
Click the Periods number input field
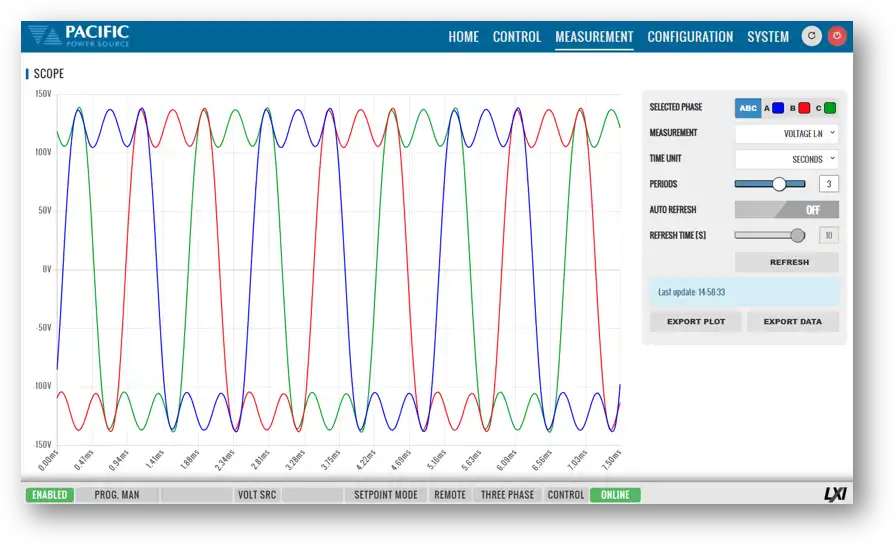pyautogui.click(x=828, y=184)
